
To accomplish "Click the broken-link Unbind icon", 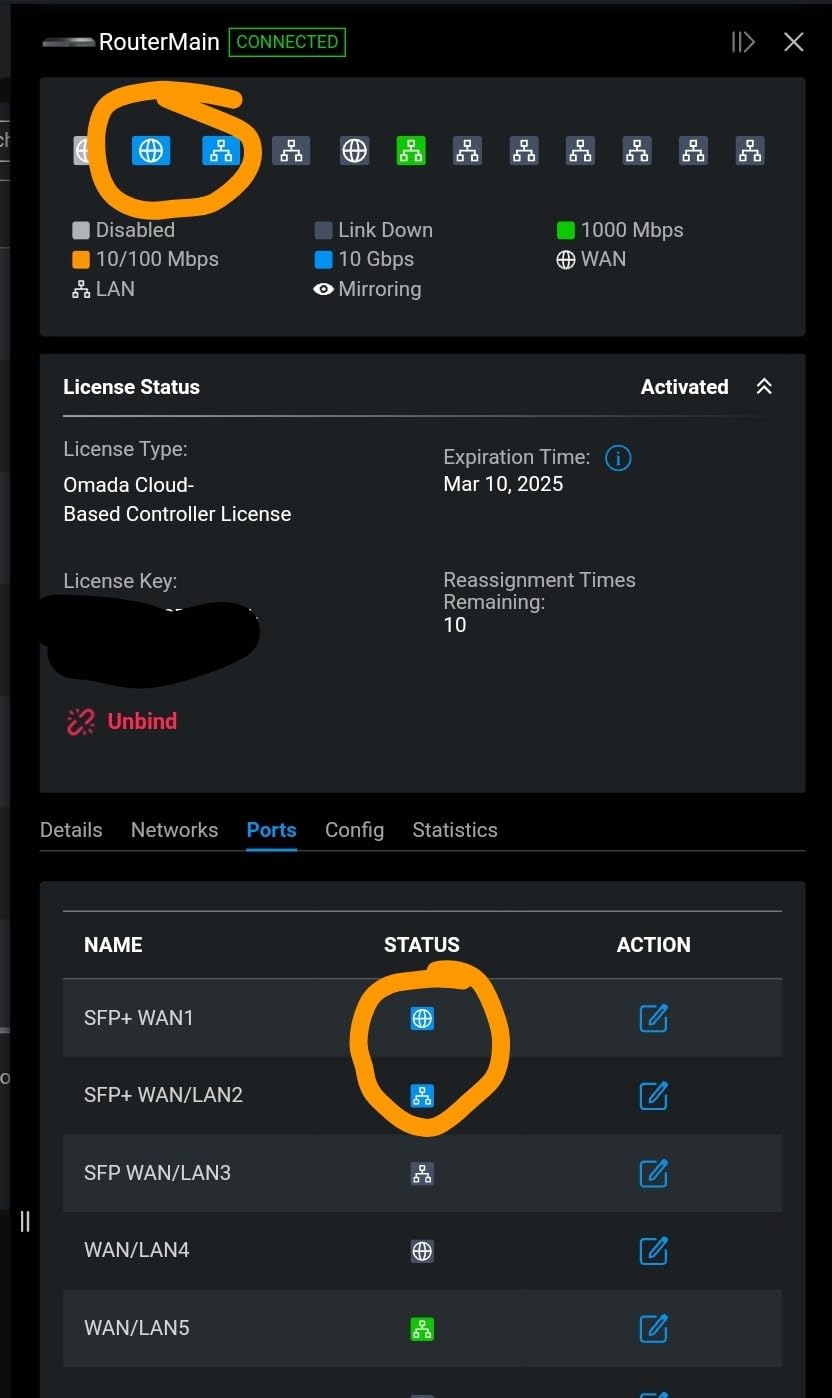I will [x=80, y=721].
